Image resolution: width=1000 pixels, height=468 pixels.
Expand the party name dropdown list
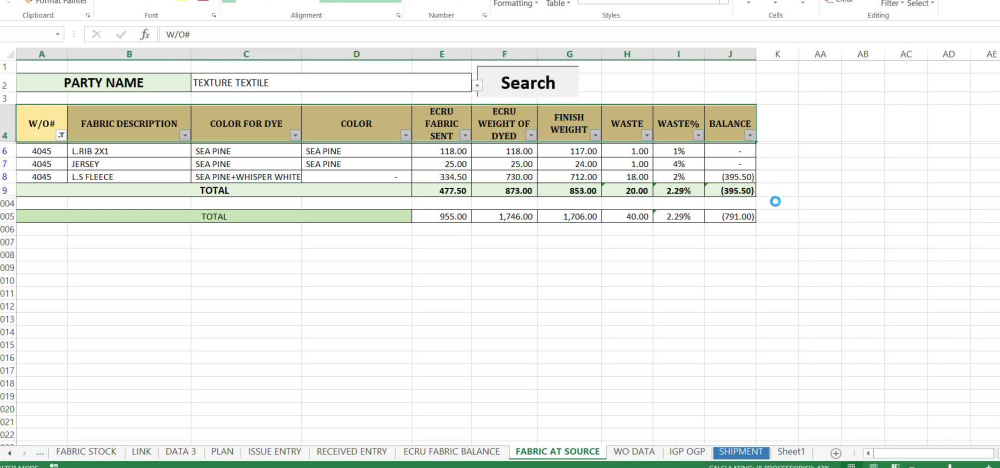pyautogui.click(x=478, y=85)
